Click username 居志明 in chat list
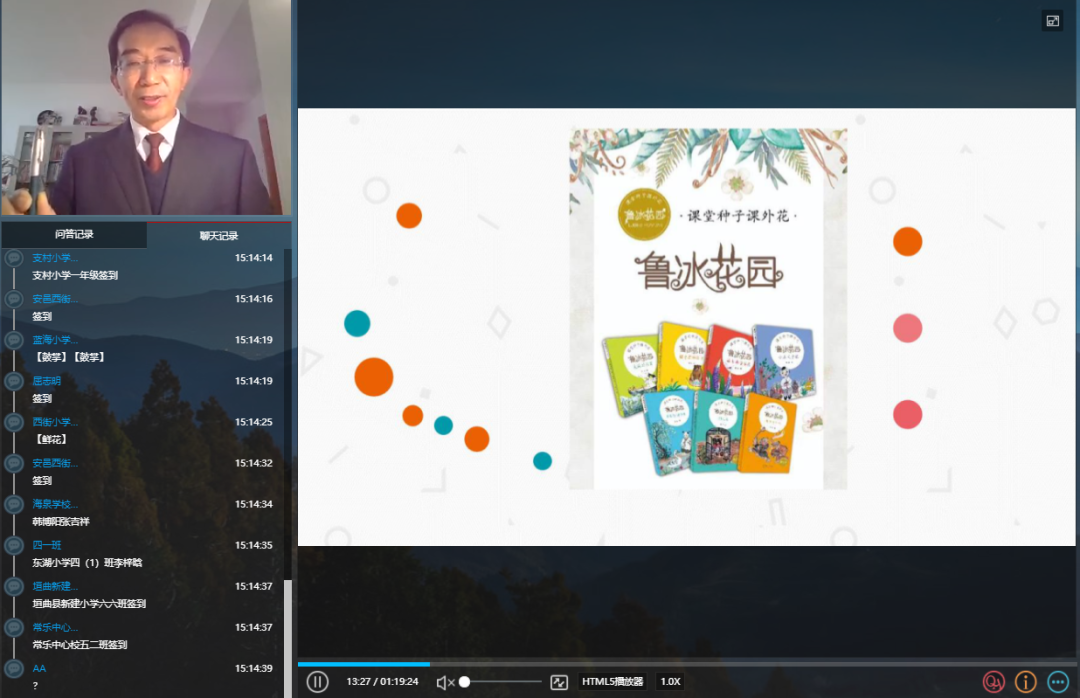Screen dimensions: 1080x698 click(x=47, y=381)
